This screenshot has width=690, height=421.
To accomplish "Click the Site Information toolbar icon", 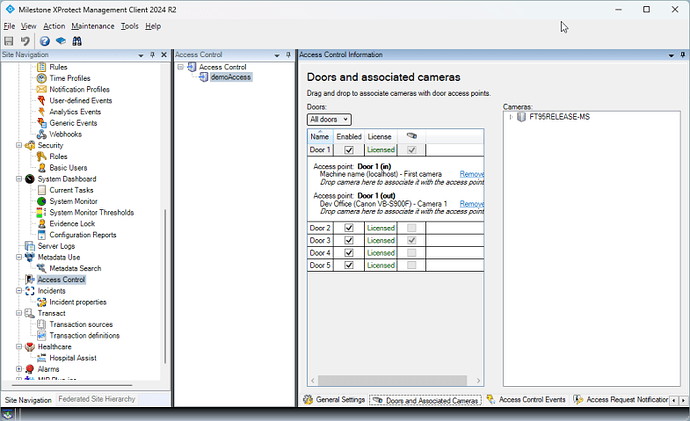I will click(x=61, y=41).
